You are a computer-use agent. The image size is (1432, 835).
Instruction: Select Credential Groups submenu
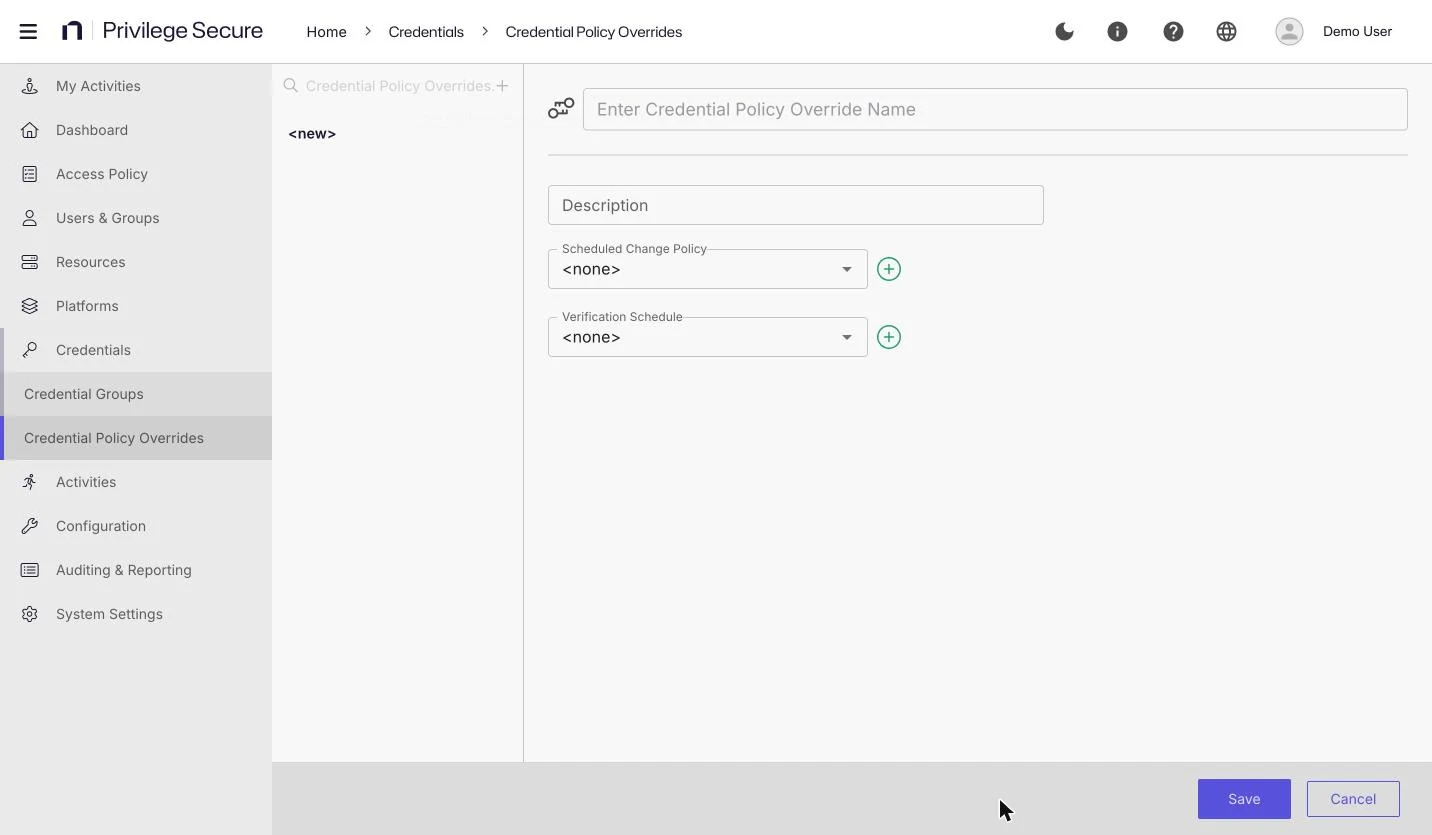pyautogui.click(x=136, y=394)
